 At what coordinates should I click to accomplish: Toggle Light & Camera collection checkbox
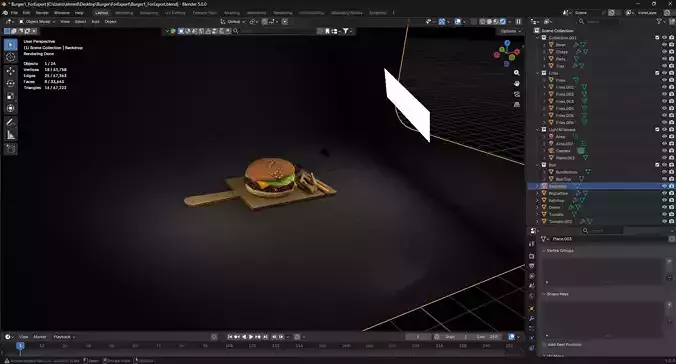[x=657, y=129]
